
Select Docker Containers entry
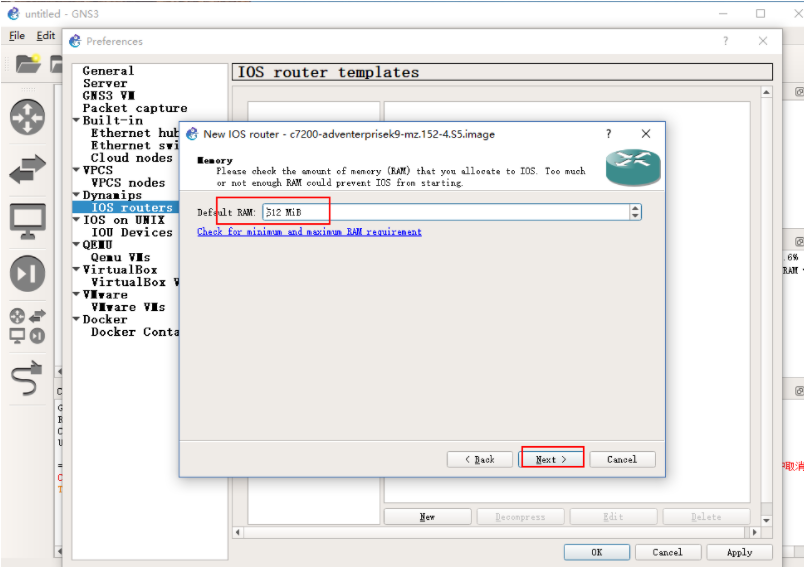tap(134, 332)
